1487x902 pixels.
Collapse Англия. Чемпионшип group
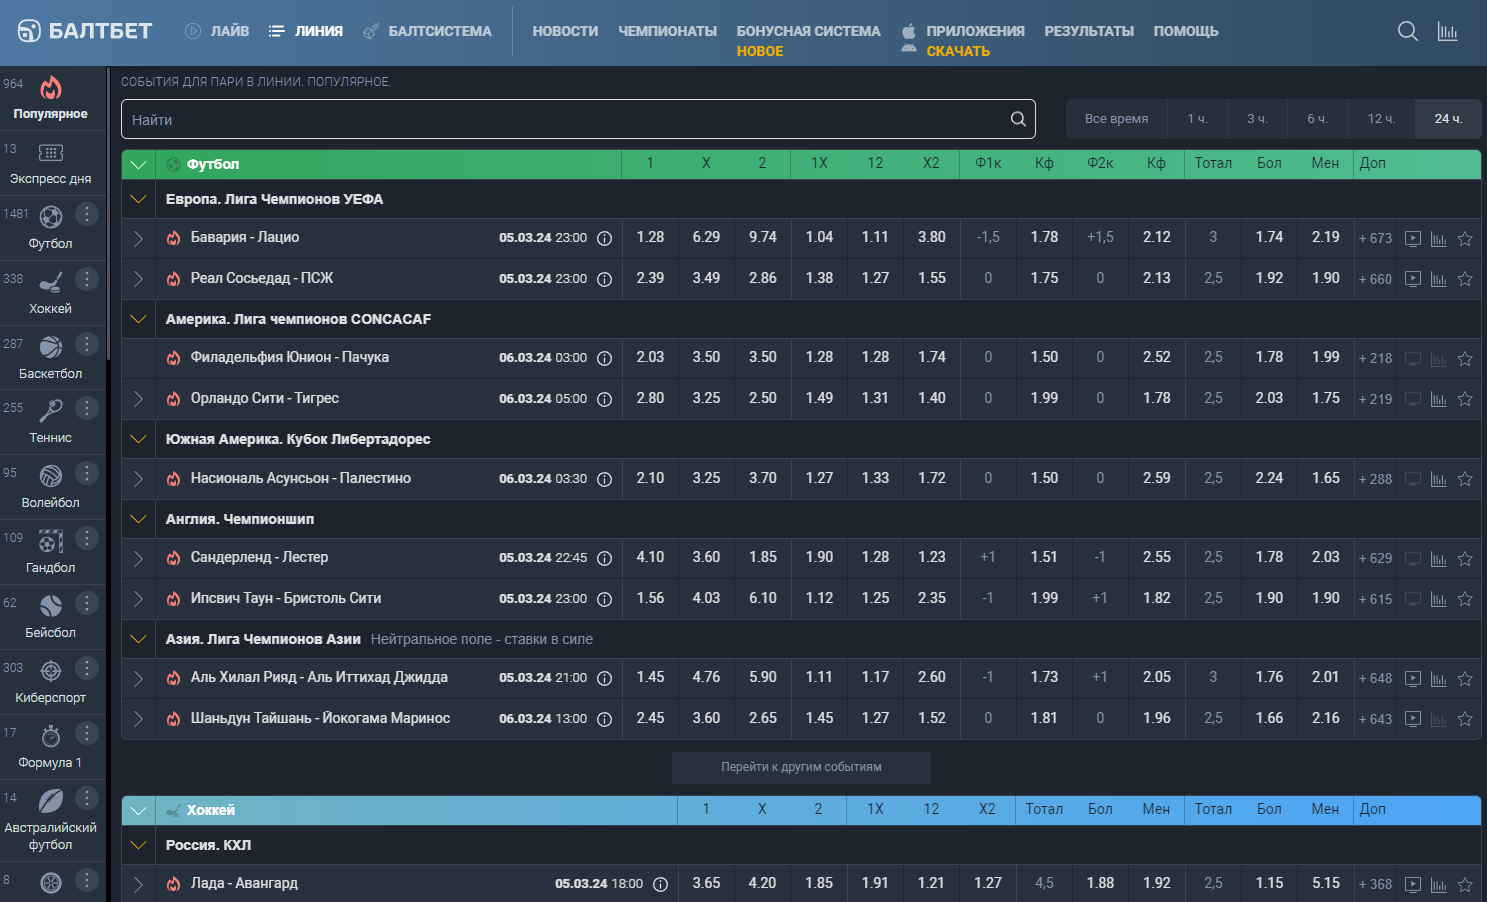pos(138,519)
